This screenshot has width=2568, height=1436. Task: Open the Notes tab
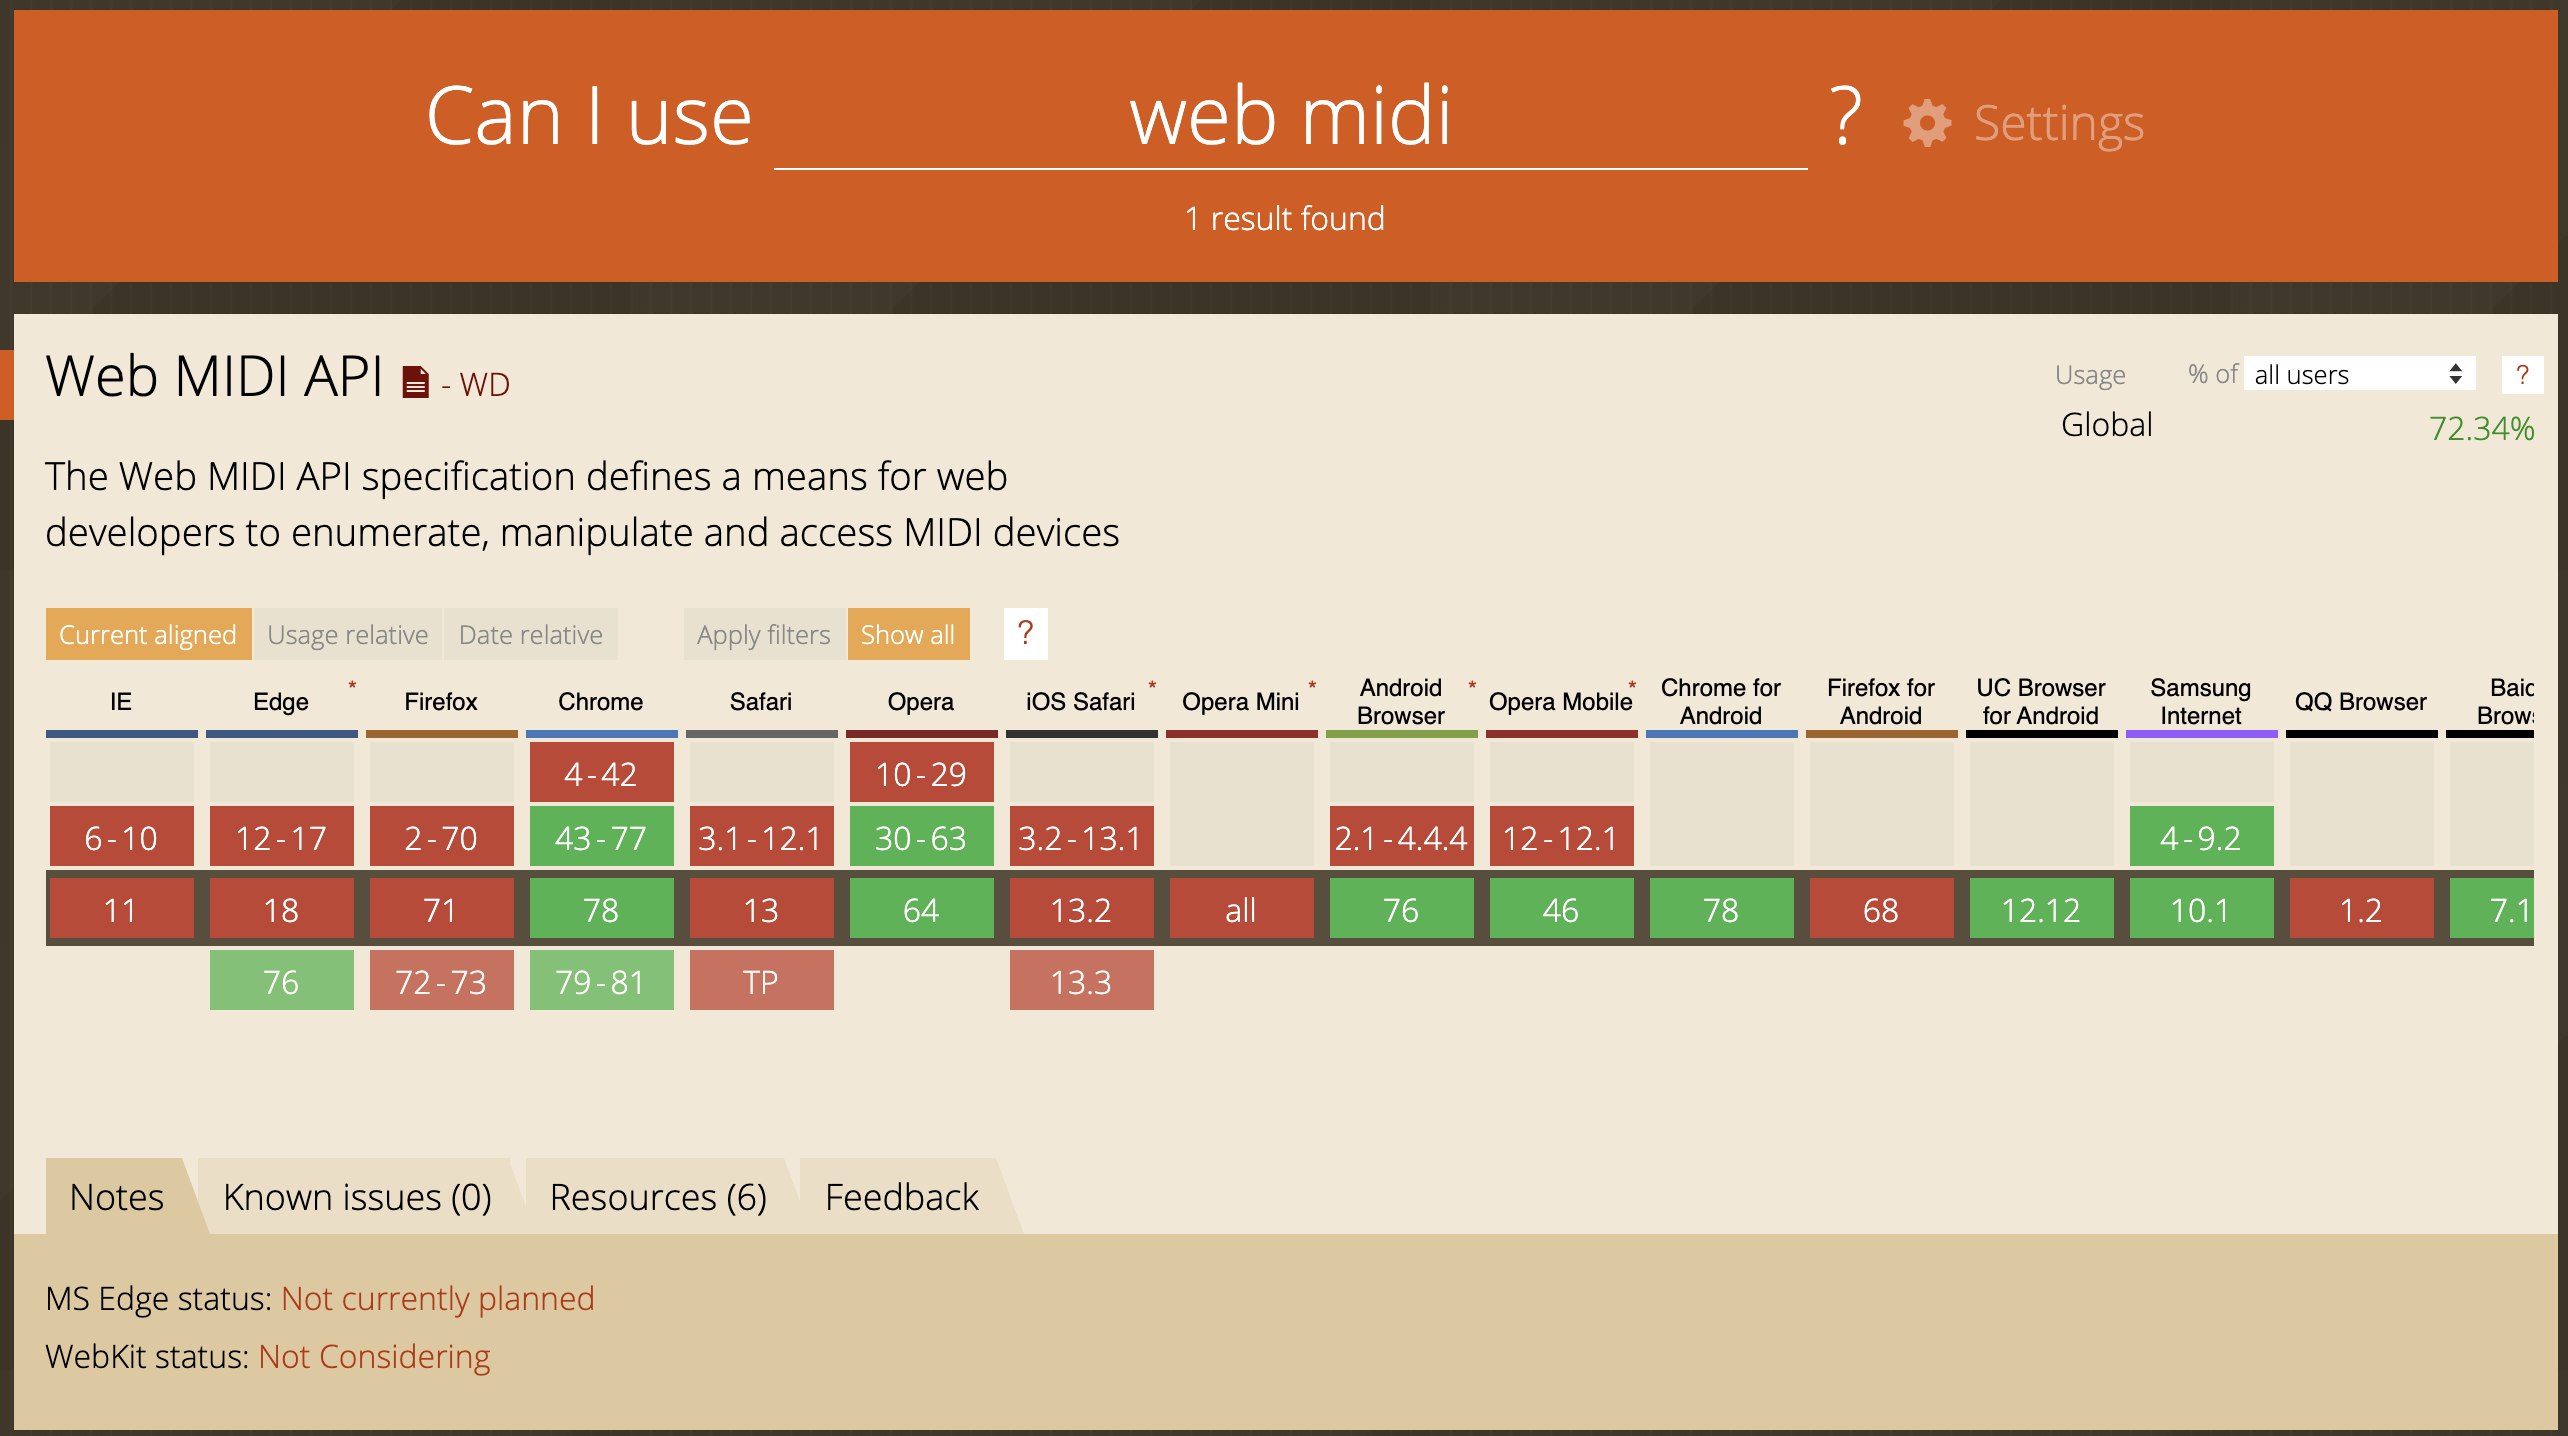point(117,1196)
